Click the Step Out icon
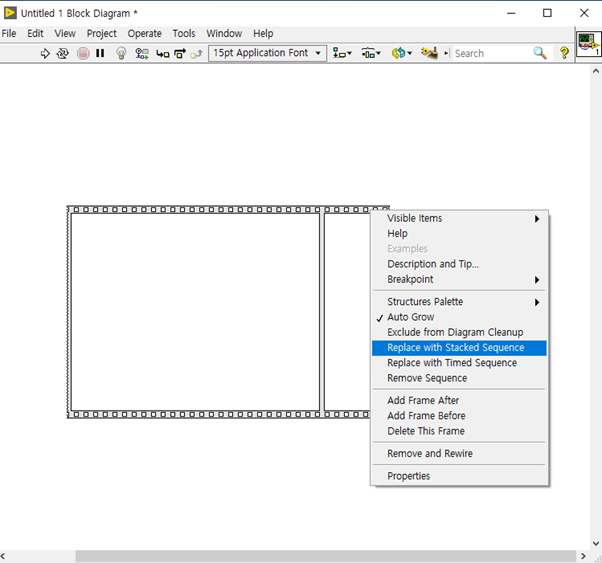Screen dimensions: 602x563 pyautogui.click(x=196, y=54)
